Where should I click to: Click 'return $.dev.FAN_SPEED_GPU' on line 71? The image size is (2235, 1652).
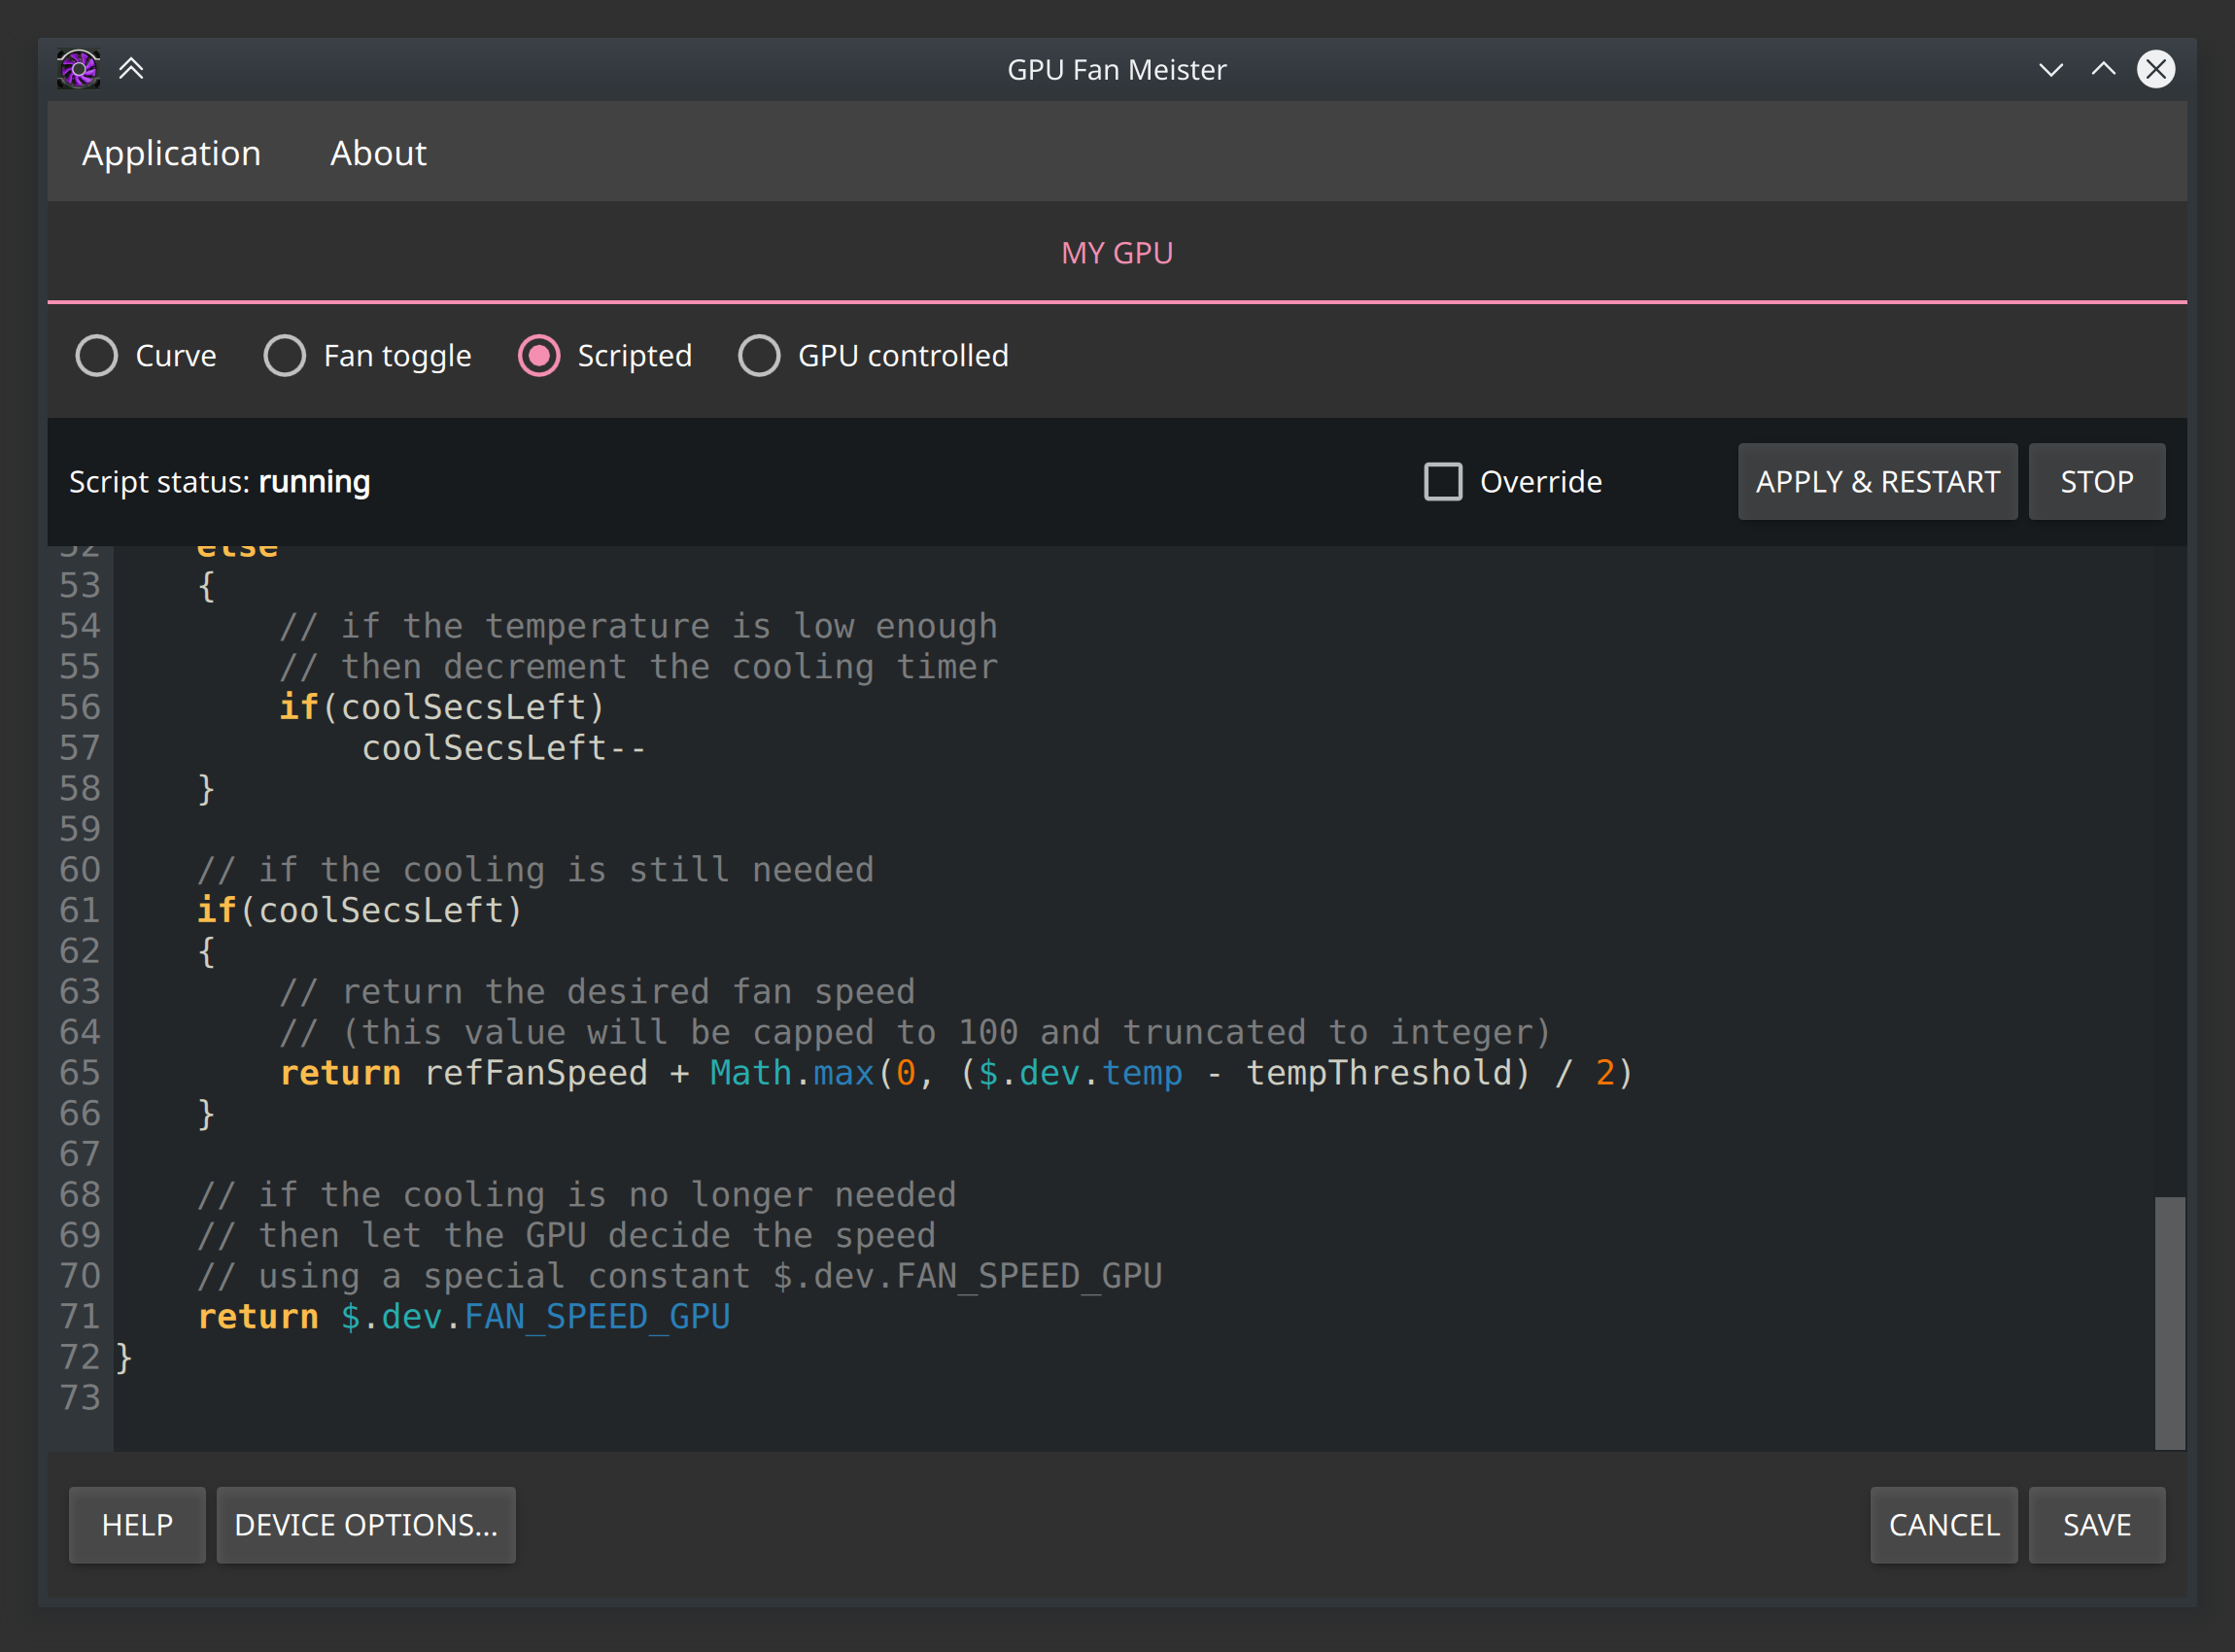point(464,1317)
